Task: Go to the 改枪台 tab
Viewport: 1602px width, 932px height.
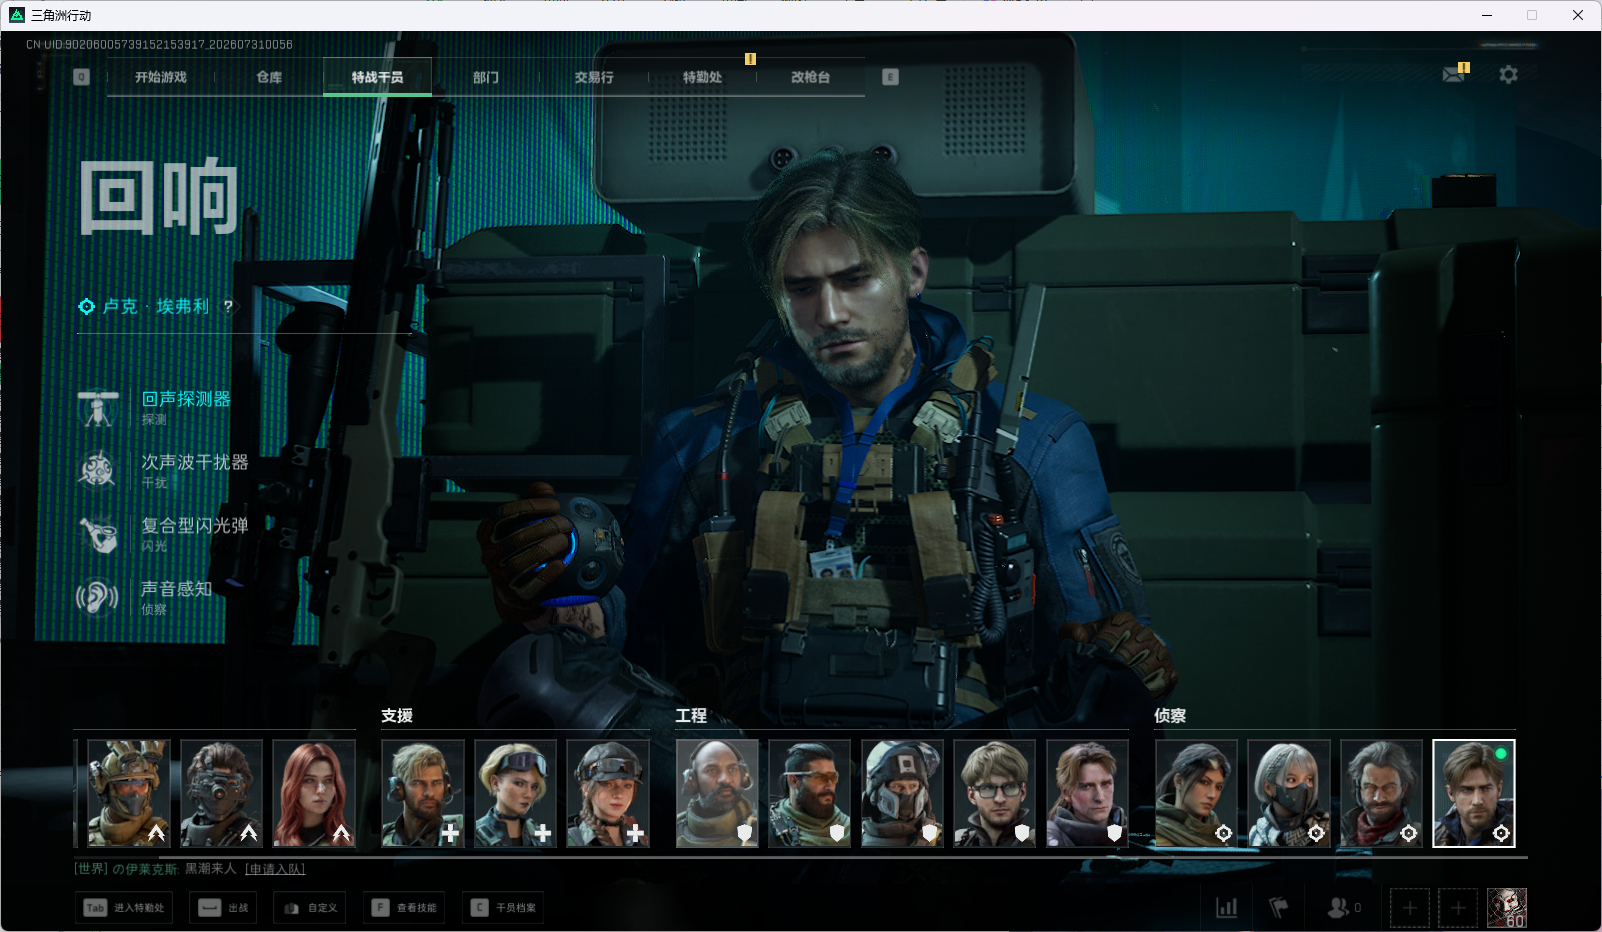Action: pos(810,77)
